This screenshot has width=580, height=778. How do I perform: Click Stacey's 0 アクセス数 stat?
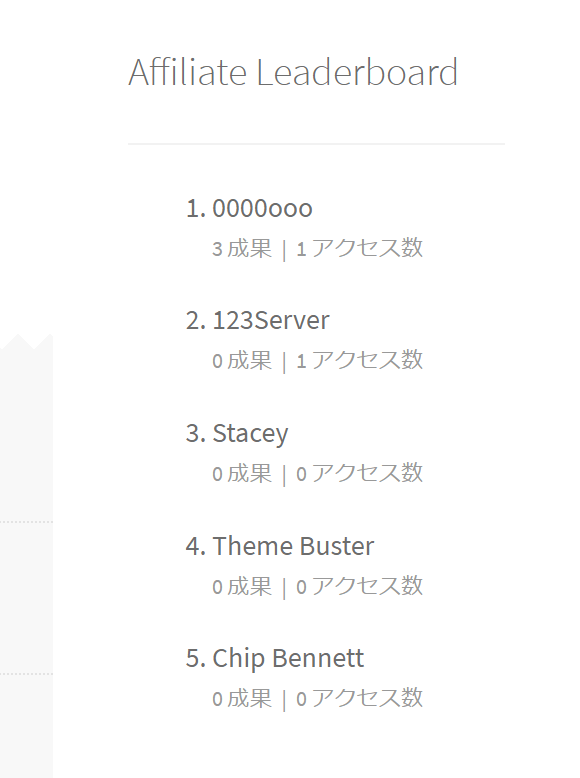[x=360, y=473]
